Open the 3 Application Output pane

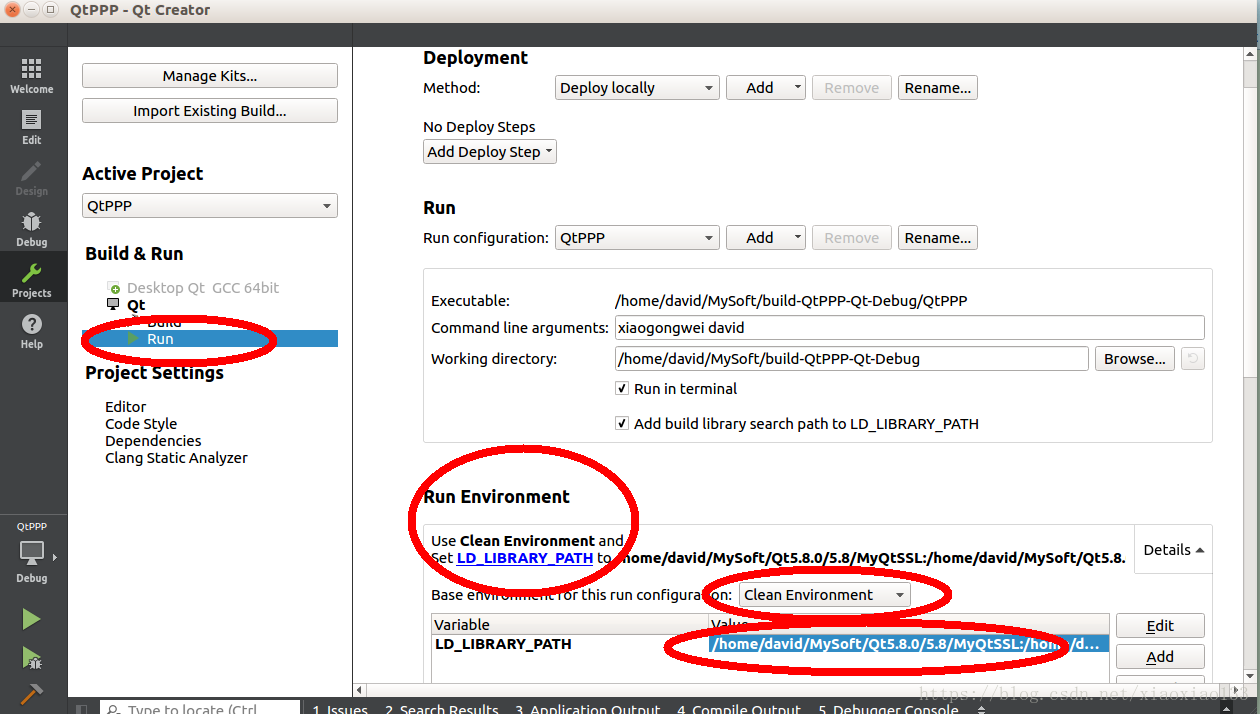(x=587, y=708)
